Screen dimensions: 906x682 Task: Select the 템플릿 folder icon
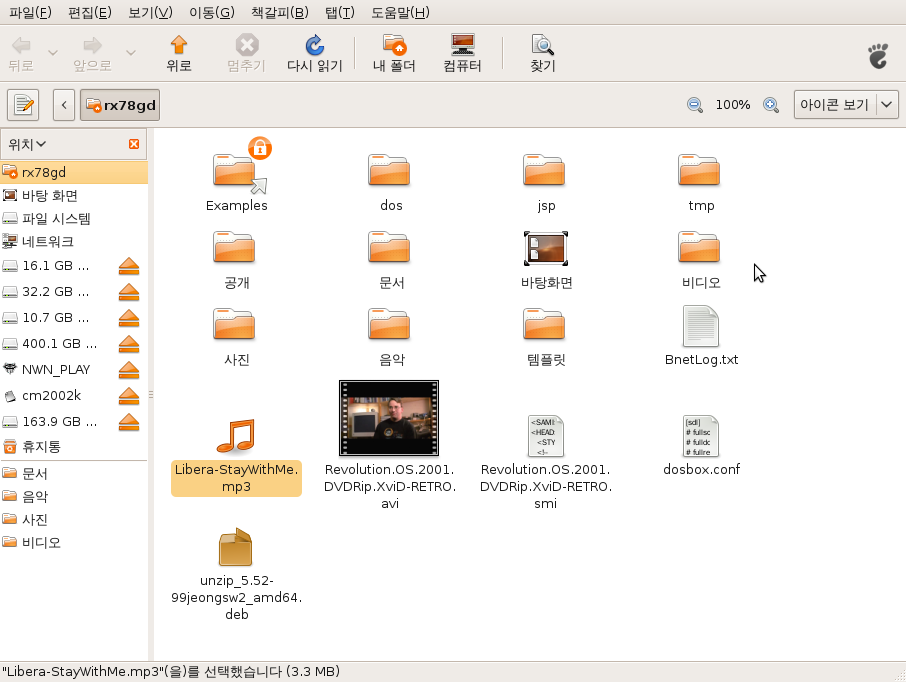[x=544, y=324]
